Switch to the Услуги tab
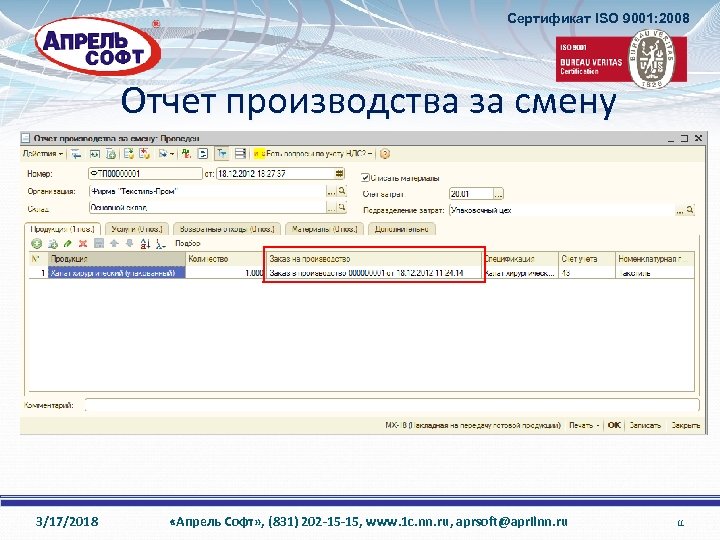The height and width of the screenshot is (540, 720). click(137, 229)
